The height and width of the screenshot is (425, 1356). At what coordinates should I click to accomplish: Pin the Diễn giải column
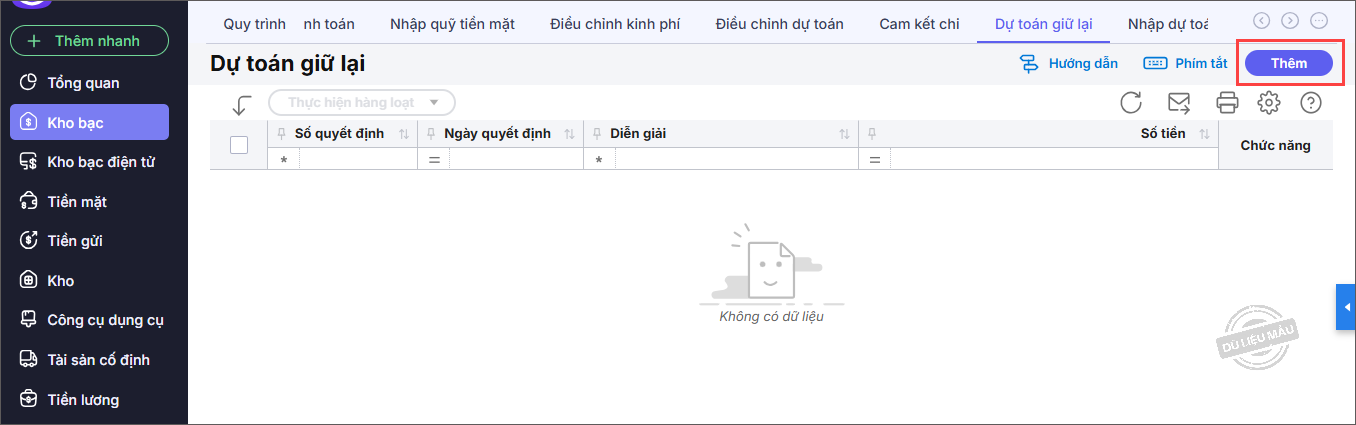point(597,134)
